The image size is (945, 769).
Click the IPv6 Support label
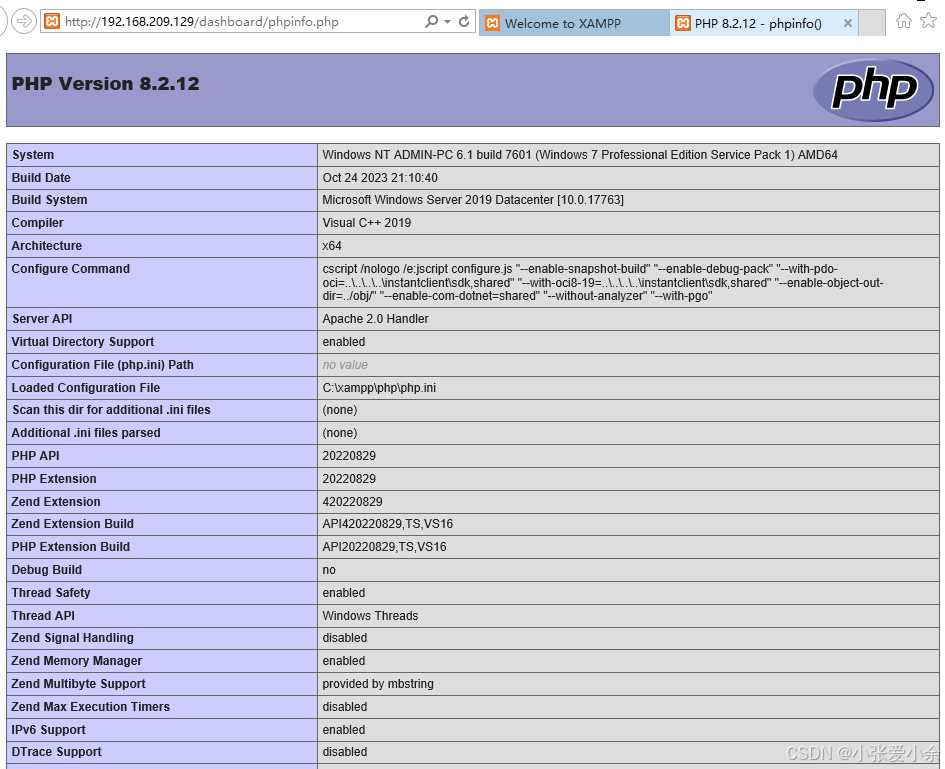[x=48, y=729]
